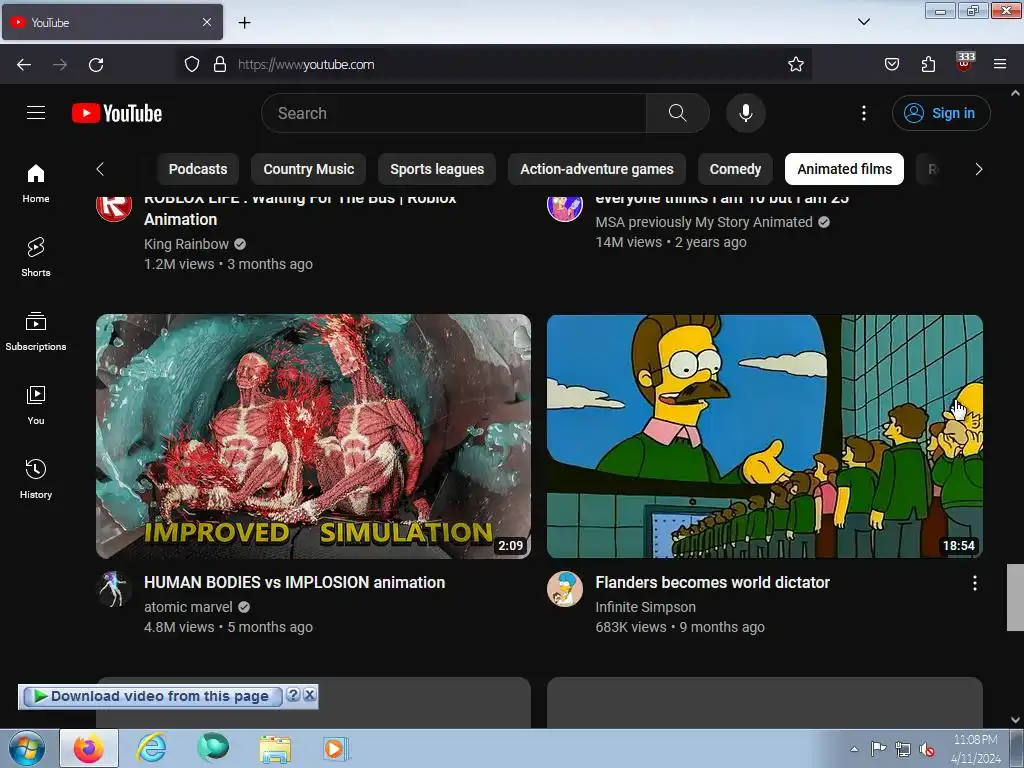Open Roblox Animation video title
1024x768 pixels.
(300, 209)
